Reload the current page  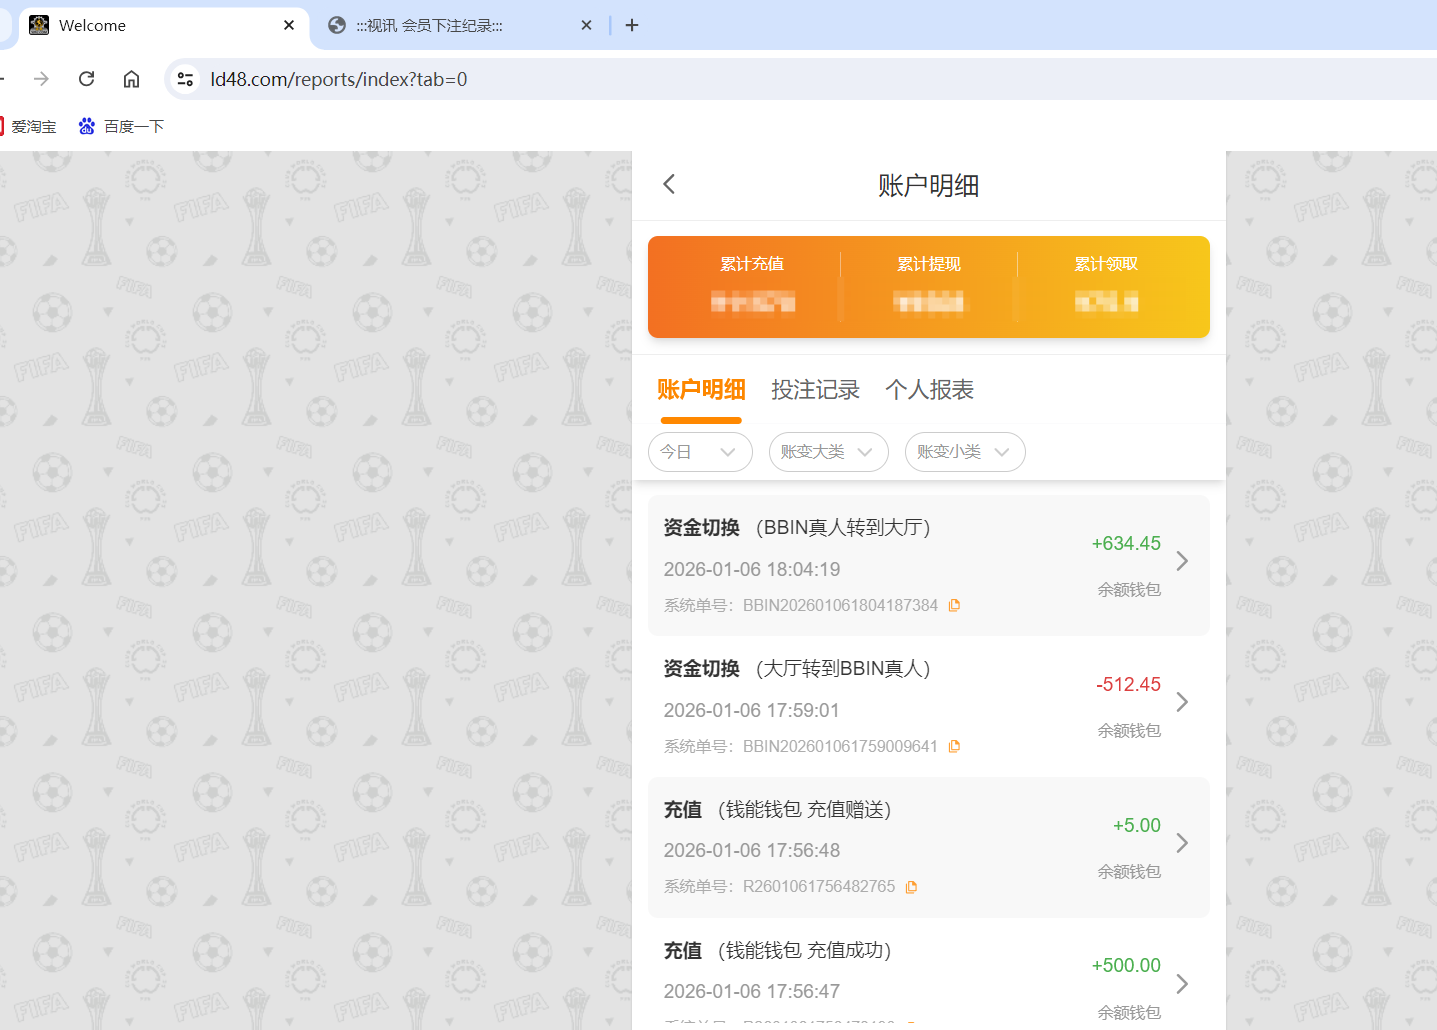click(x=86, y=78)
